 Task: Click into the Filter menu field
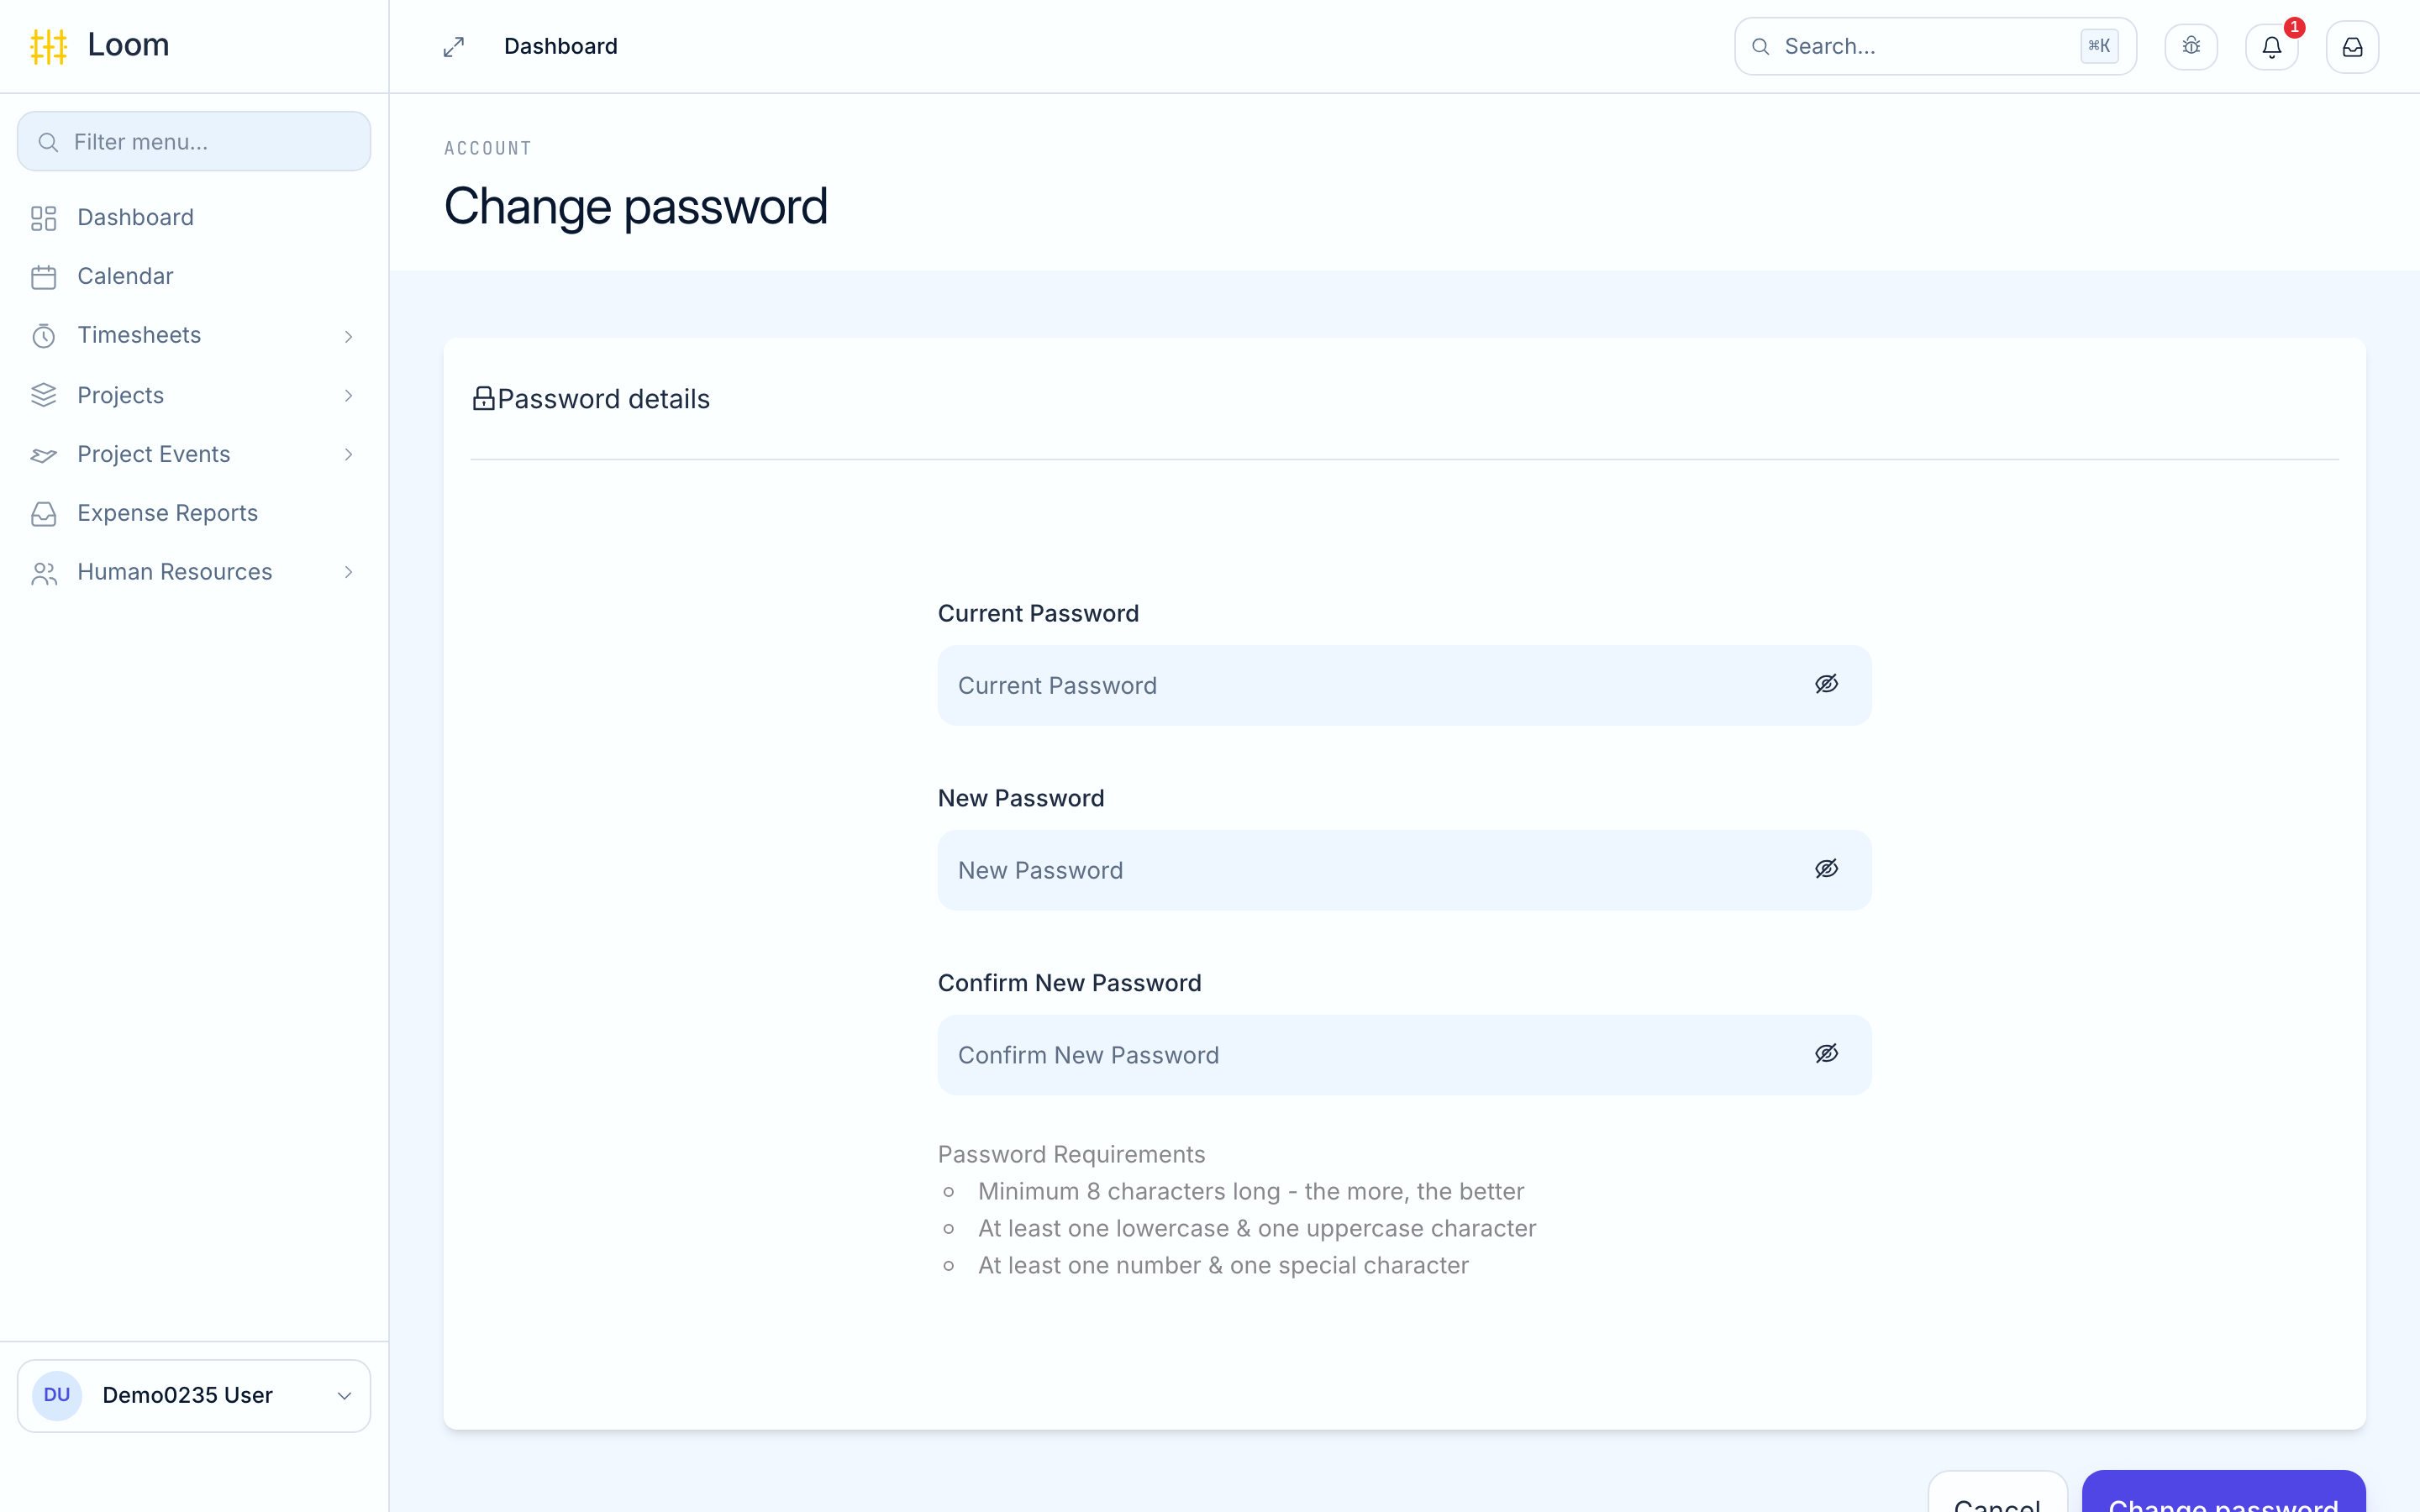[x=194, y=141]
